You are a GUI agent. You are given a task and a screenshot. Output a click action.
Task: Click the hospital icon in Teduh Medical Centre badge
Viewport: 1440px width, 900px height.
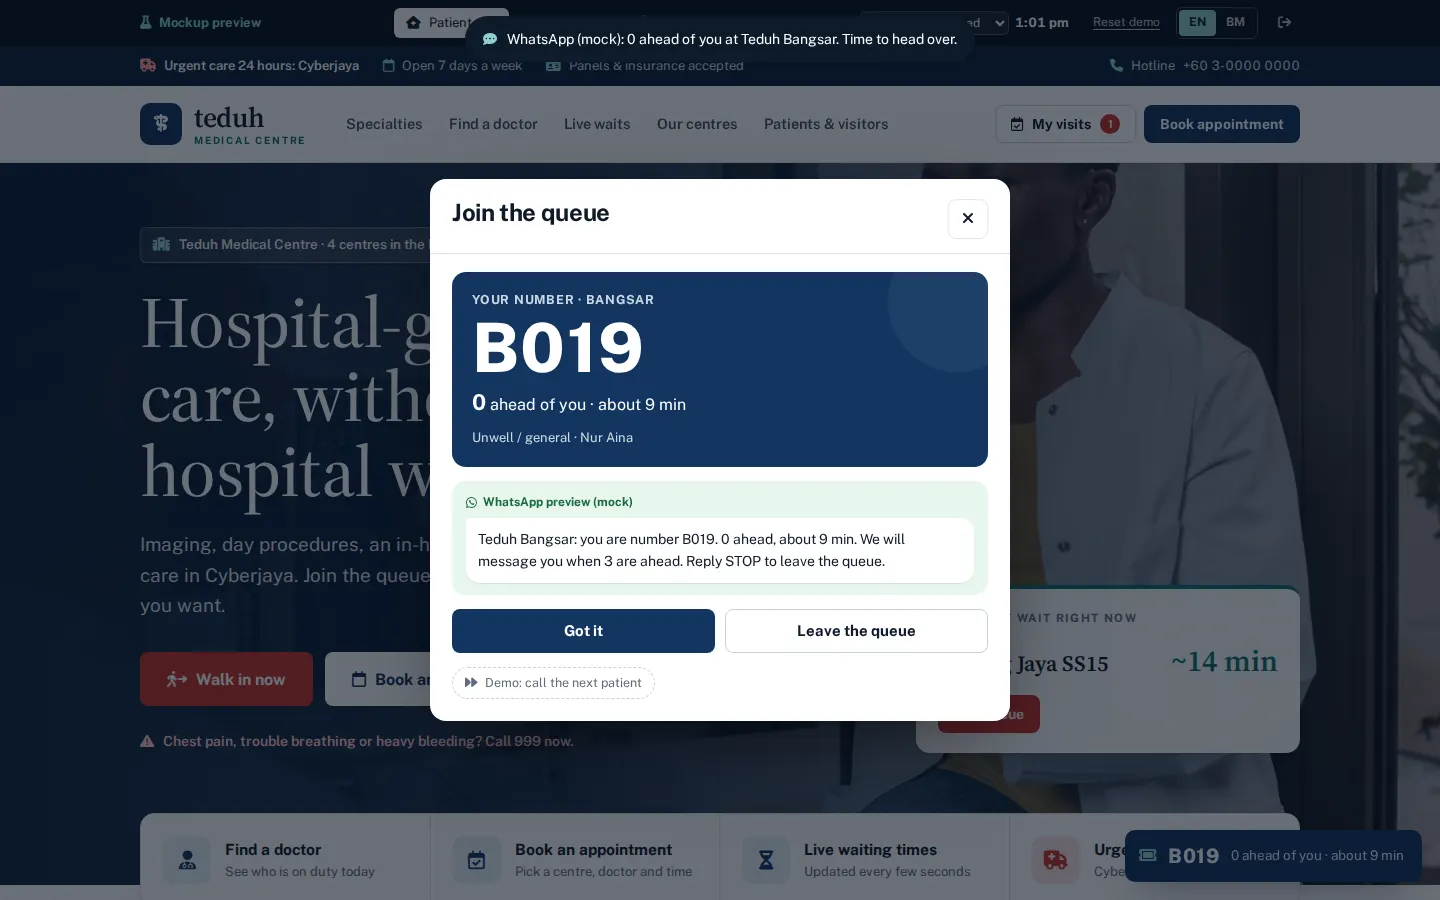pos(161,244)
